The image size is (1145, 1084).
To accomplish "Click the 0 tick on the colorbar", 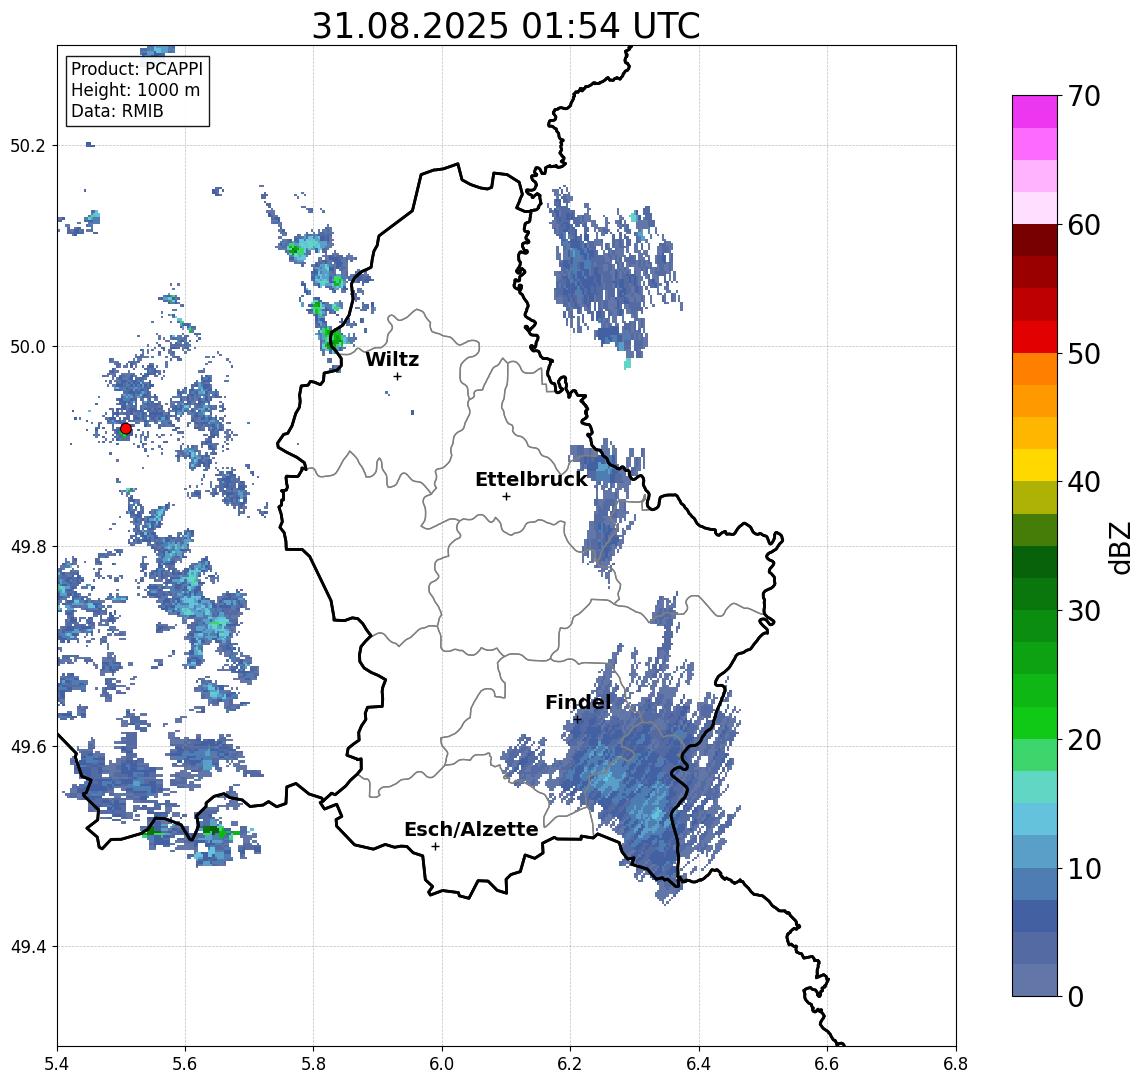I will click(x=1076, y=996).
